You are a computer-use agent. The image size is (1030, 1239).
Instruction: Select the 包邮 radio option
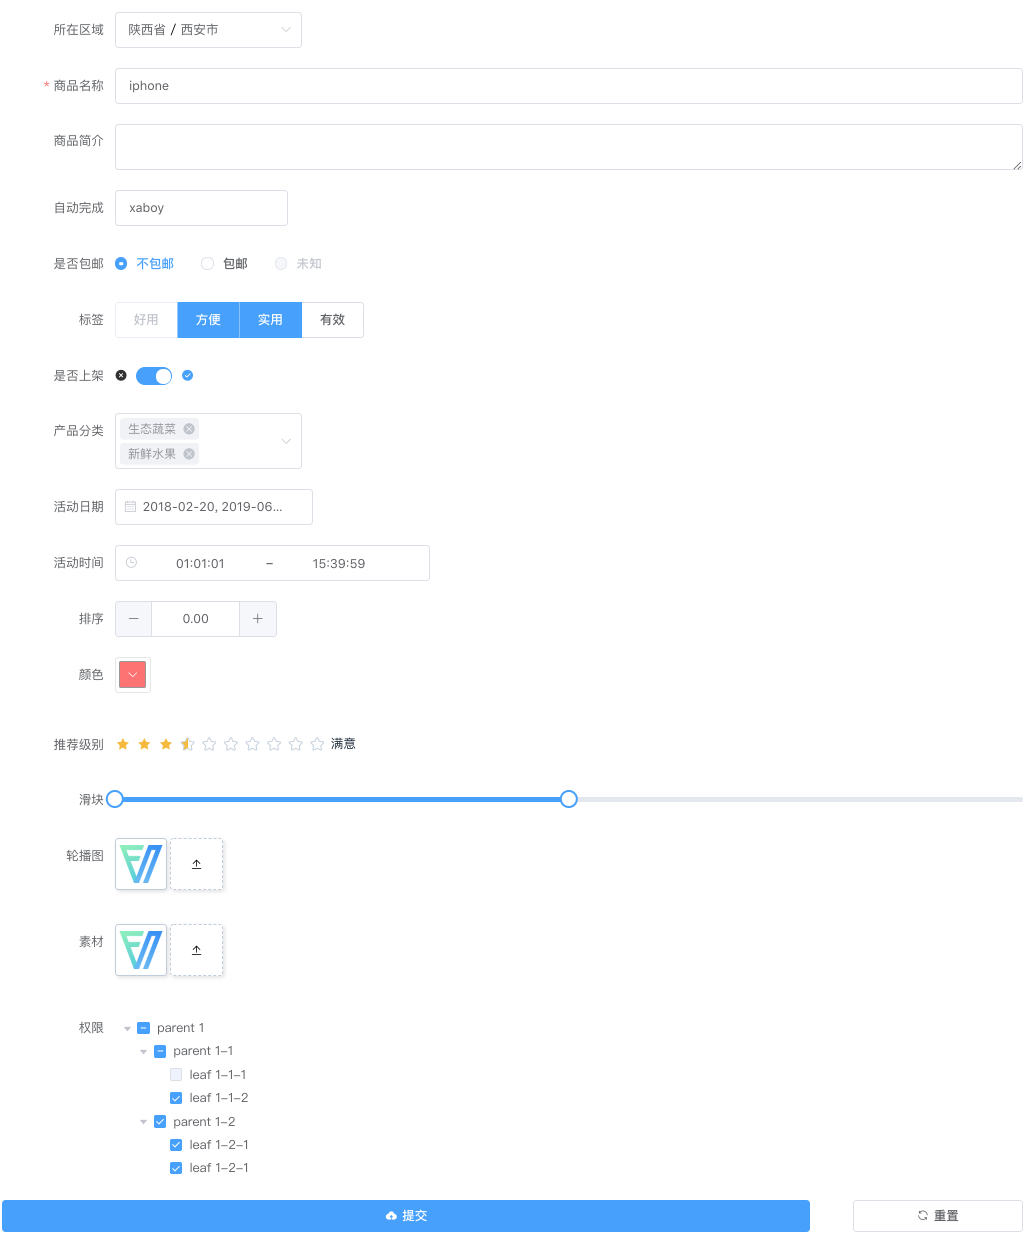click(208, 263)
